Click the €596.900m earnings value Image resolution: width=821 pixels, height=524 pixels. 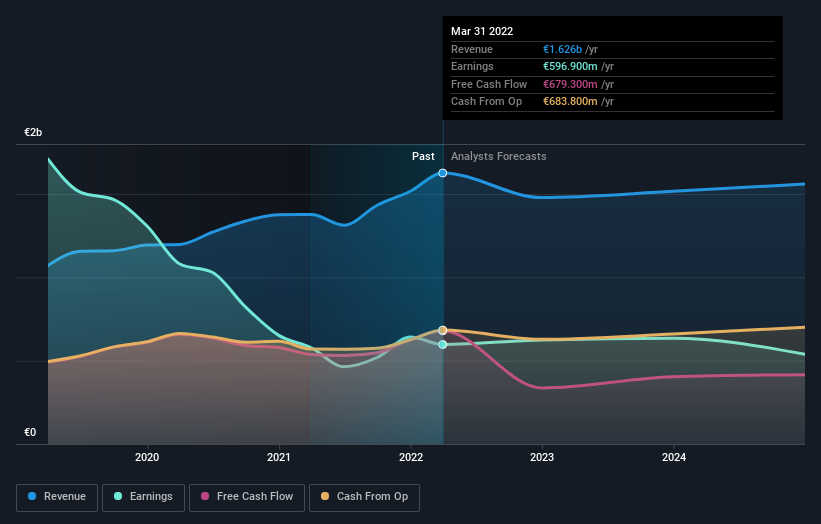(x=570, y=66)
